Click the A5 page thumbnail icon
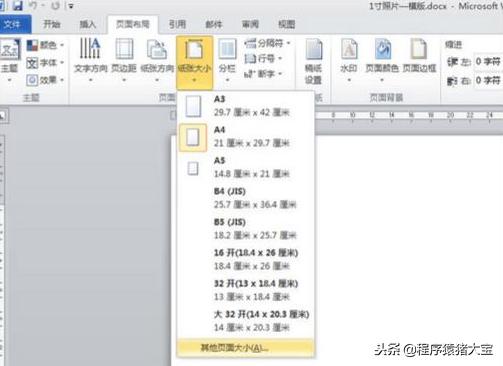The image size is (503, 366). 193,168
